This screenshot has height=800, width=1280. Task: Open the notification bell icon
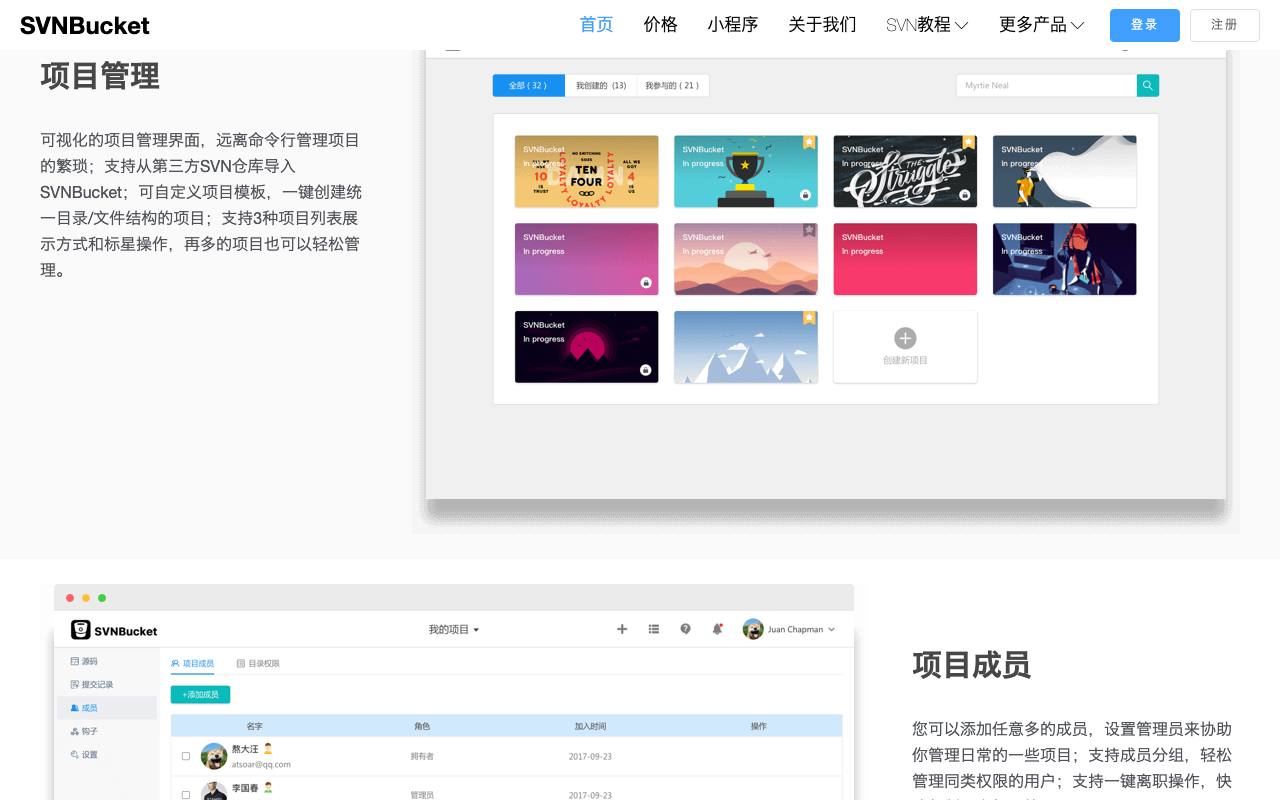click(717, 629)
